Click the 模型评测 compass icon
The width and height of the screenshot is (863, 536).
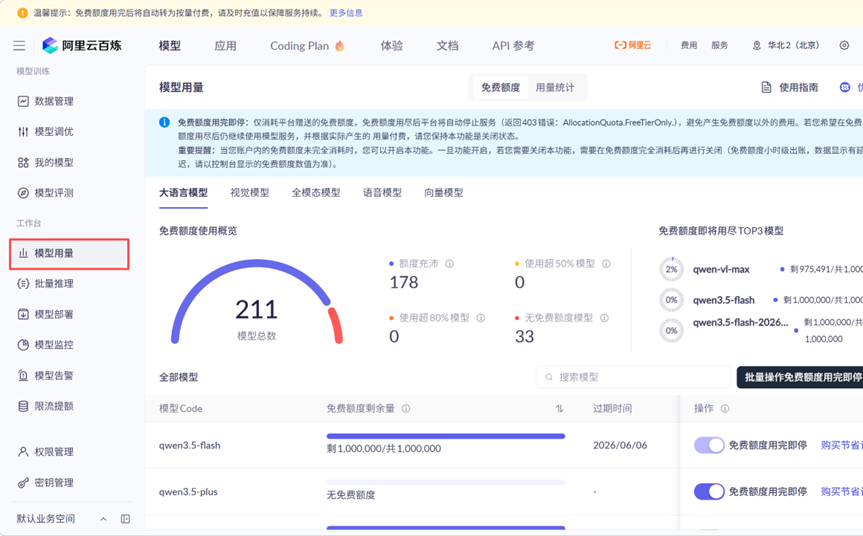(23, 193)
